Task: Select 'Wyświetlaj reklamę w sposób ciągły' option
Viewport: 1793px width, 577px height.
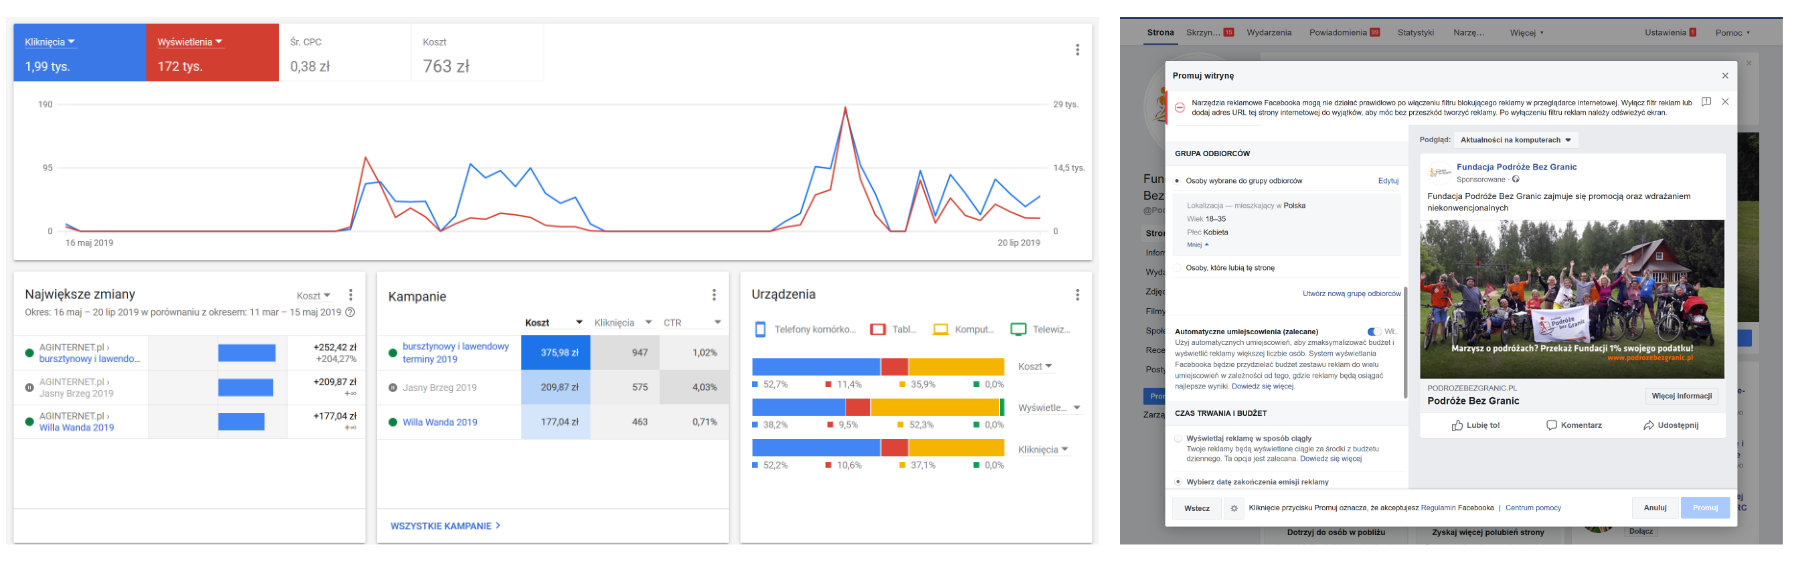Action: (x=1179, y=438)
